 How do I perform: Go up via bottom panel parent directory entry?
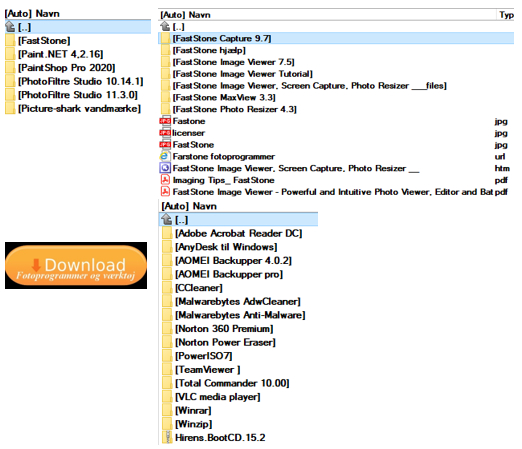tap(238, 220)
